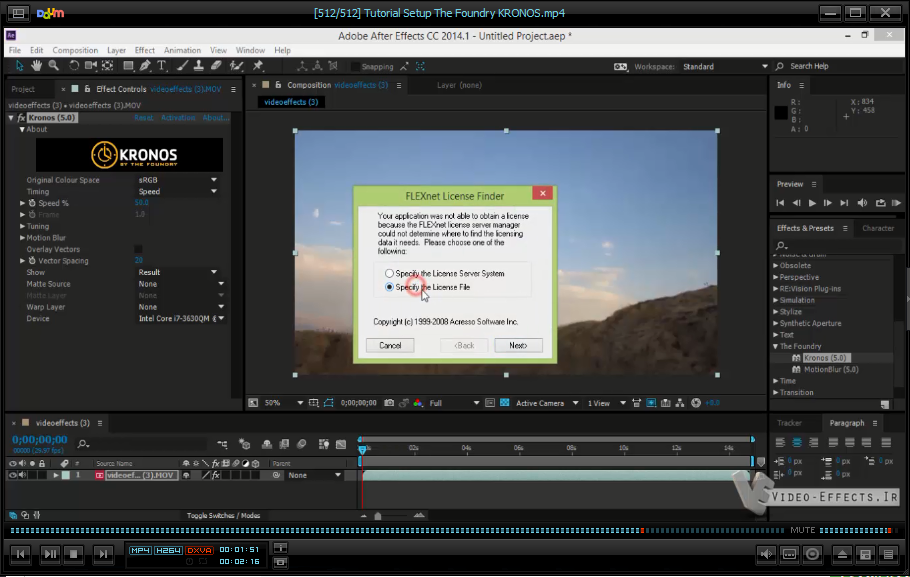Image resolution: width=910 pixels, height=577 pixels.
Task: Select the Unified Camera tool
Action: (x=91, y=66)
